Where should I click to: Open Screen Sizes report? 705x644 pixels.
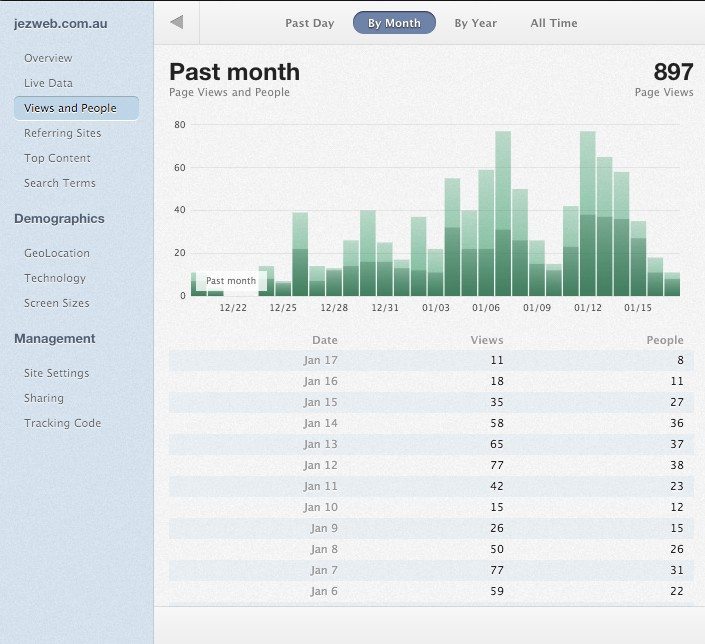pyautogui.click(x=57, y=303)
